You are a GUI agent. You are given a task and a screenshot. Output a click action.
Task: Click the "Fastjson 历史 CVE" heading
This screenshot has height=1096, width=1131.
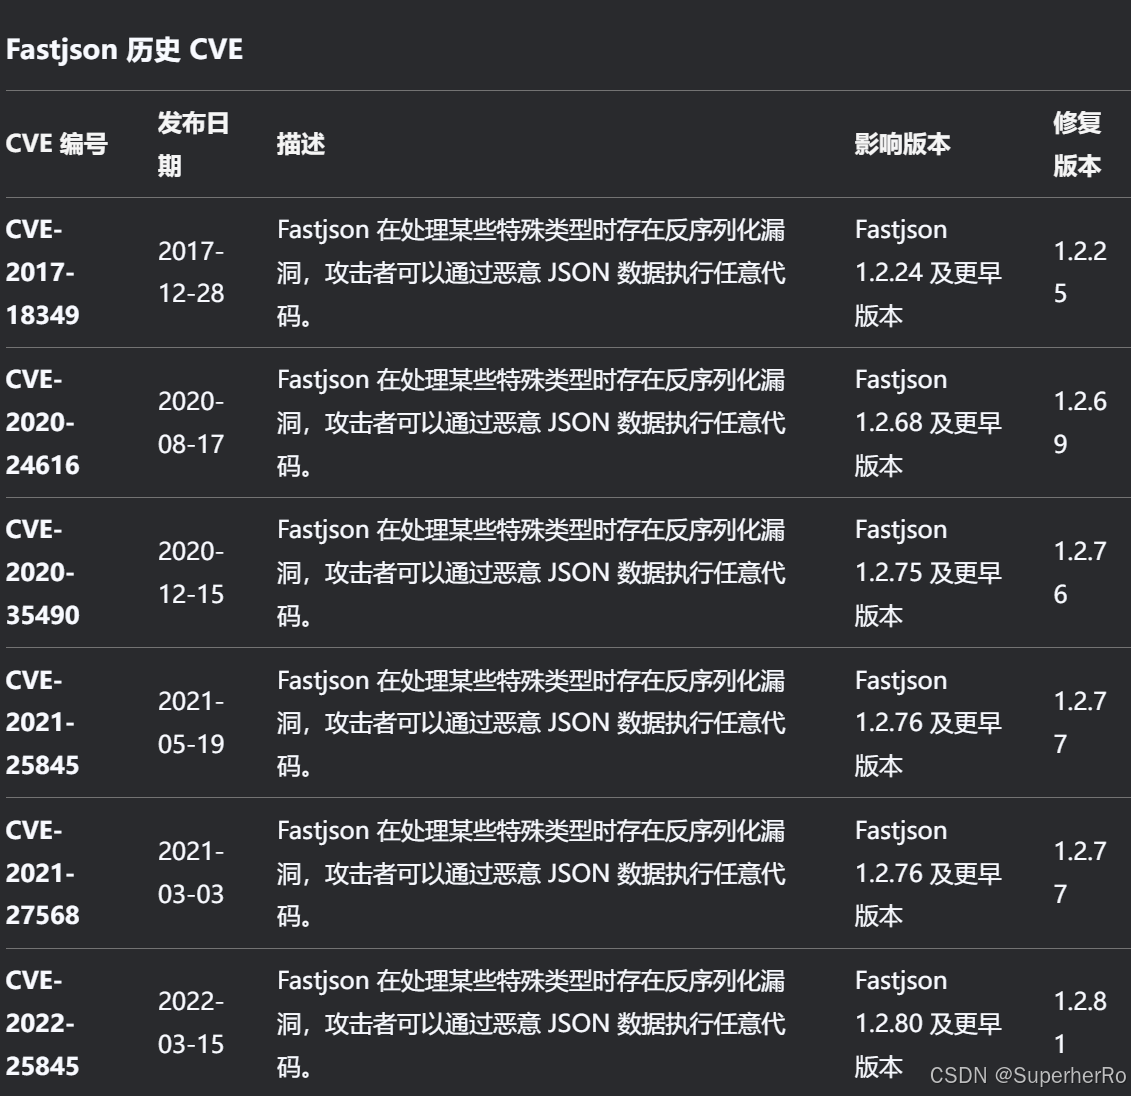(x=125, y=49)
